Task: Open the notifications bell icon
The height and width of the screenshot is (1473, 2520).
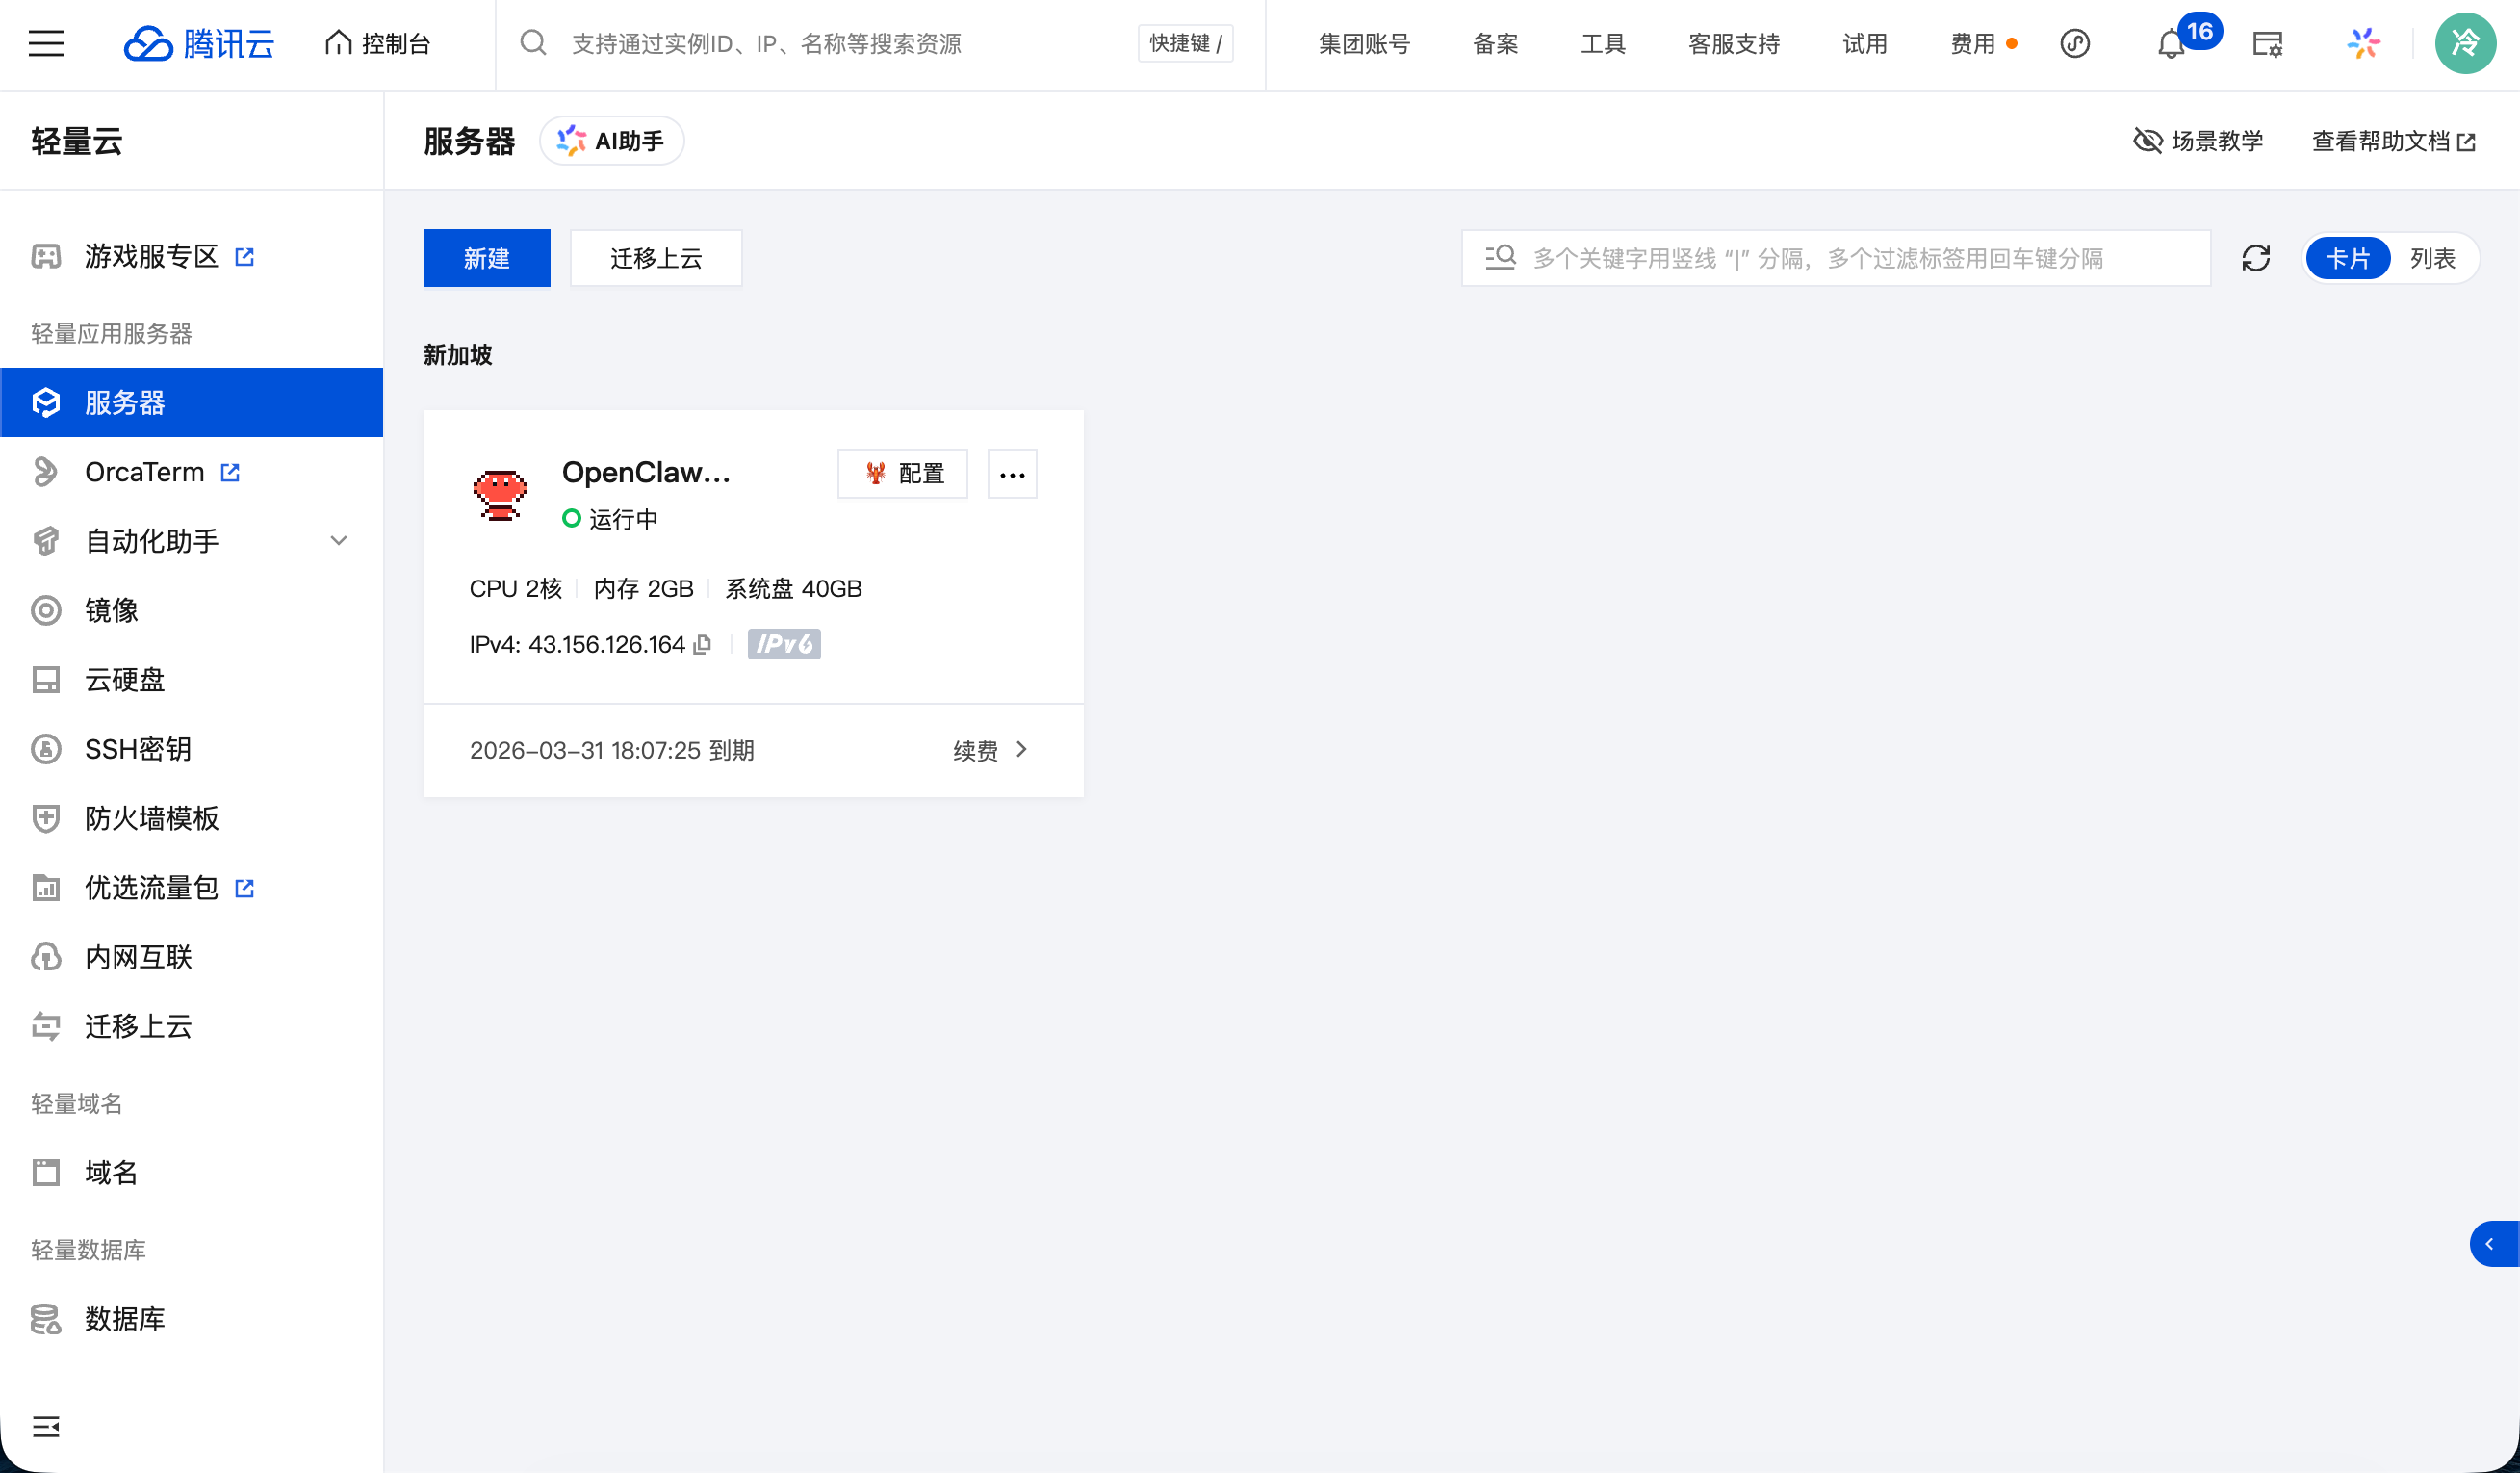Action: pyautogui.click(x=2170, y=44)
